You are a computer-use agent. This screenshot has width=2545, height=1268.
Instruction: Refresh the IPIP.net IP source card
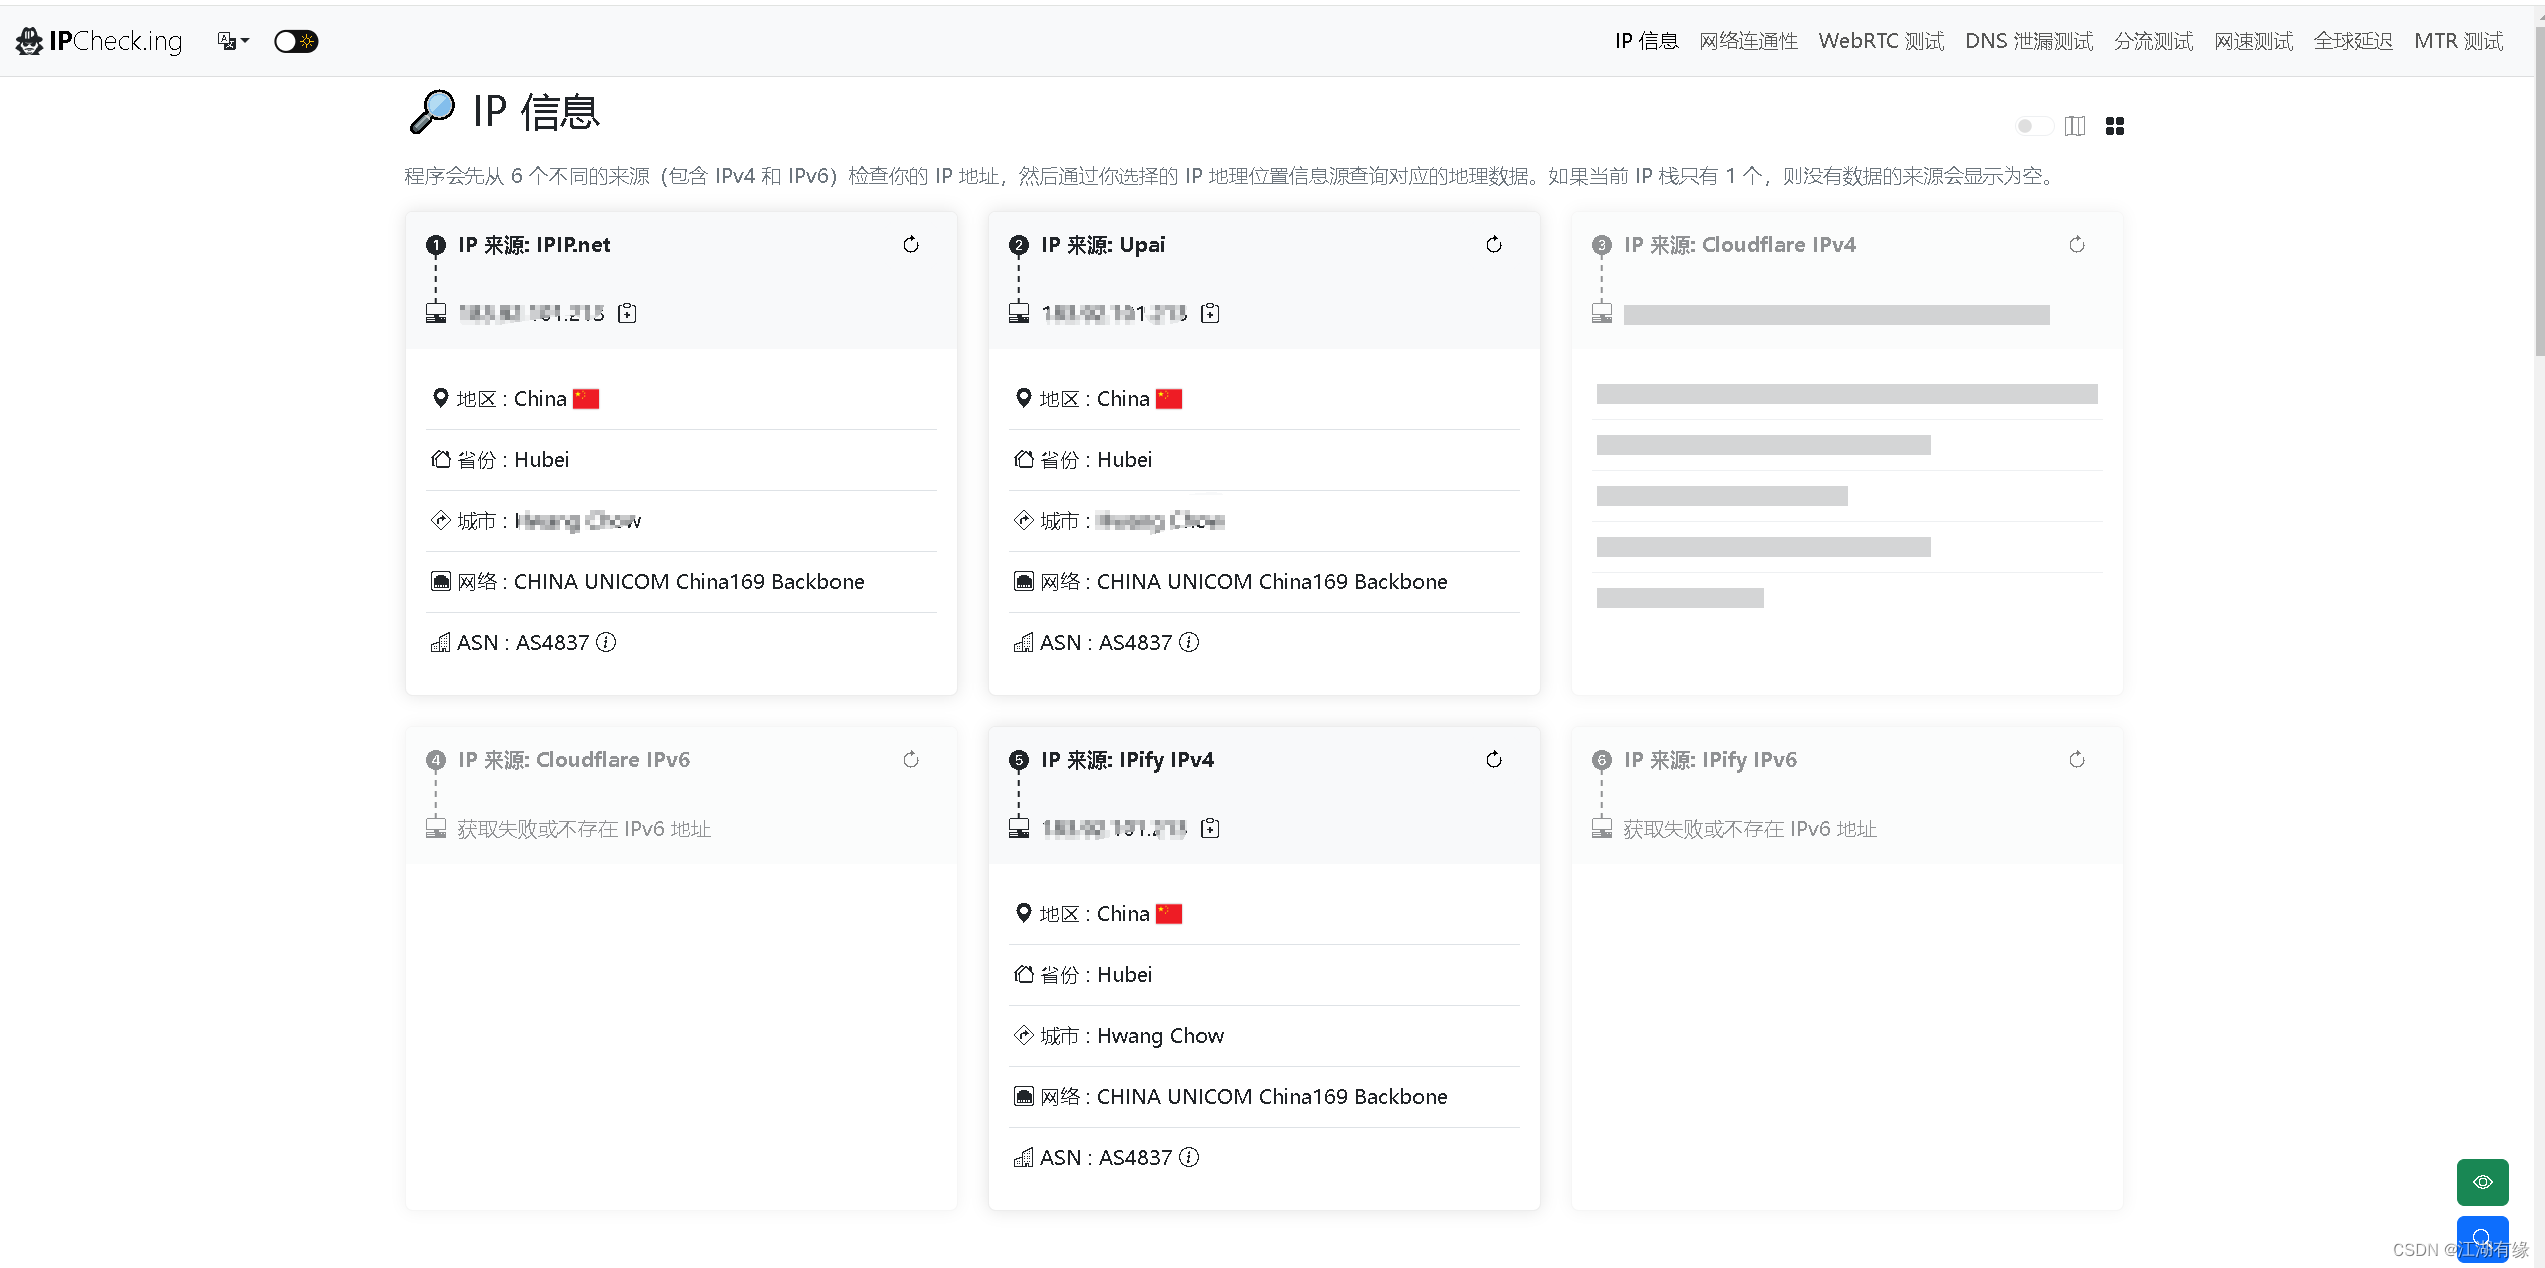pyautogui.click(x=910, y=245)
